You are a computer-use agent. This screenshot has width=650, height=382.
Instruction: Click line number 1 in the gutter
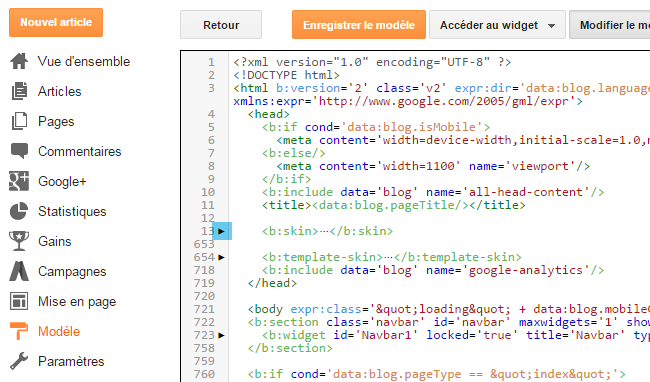pyautogui.click(x=211, y=62)
